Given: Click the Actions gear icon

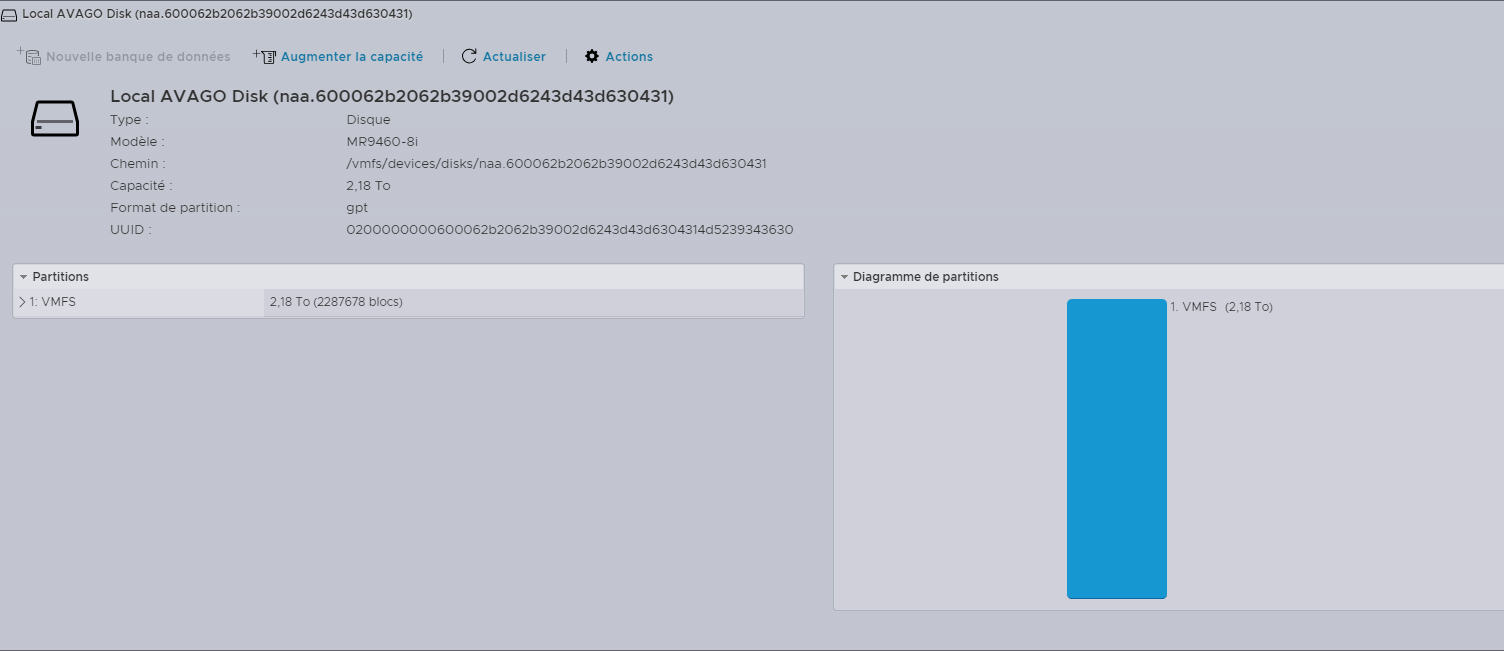Looking at the screenshot, I should point(592,57).
